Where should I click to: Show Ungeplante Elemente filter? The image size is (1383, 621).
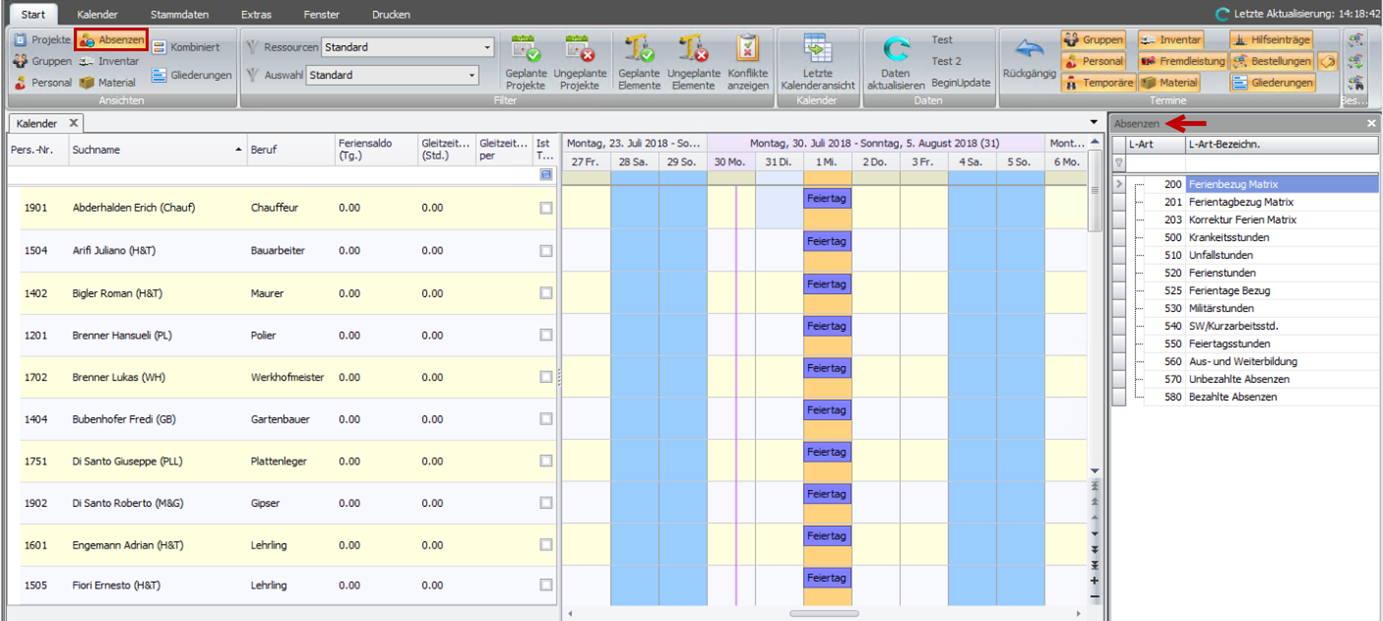(x=693, y=62)
